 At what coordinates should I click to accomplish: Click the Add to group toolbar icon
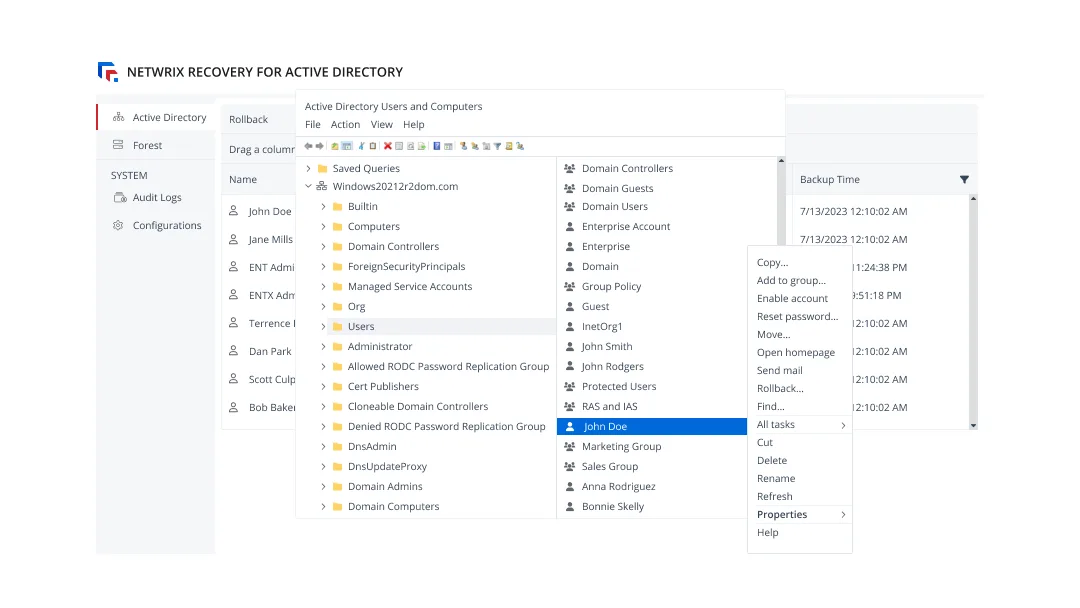(x=520, y=146)
